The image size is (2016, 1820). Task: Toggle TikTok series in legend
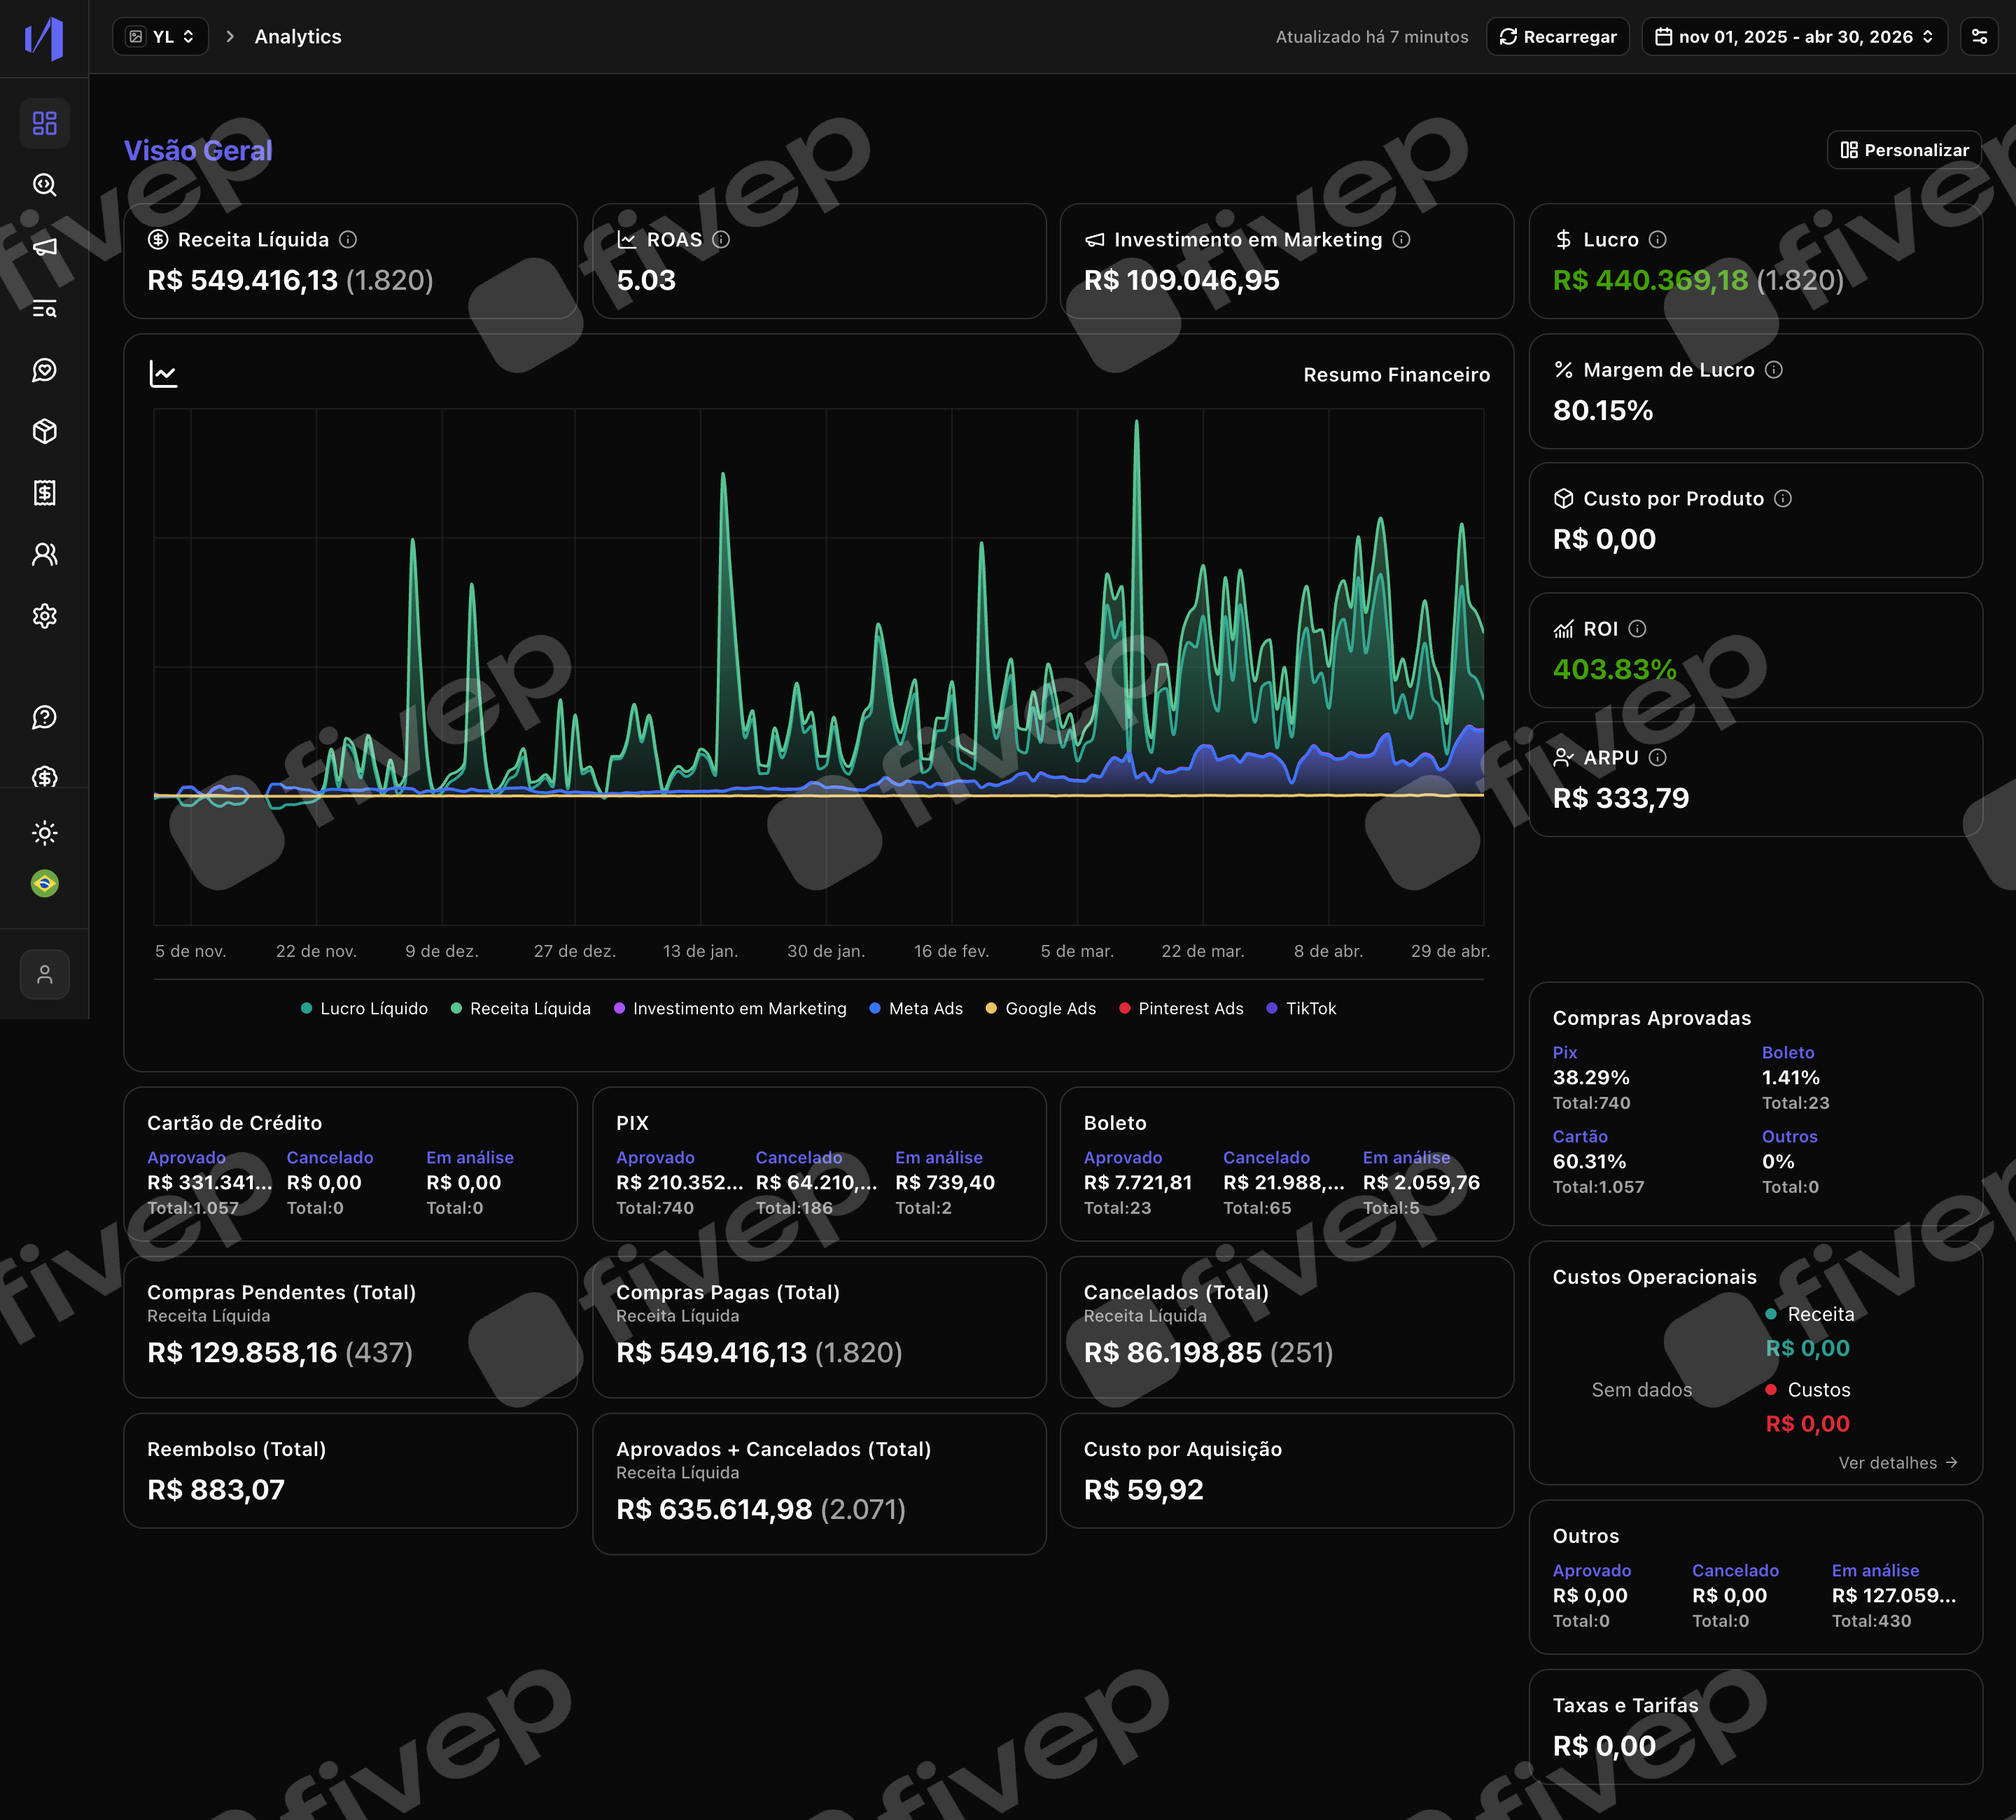[x=1301, y=1008]
